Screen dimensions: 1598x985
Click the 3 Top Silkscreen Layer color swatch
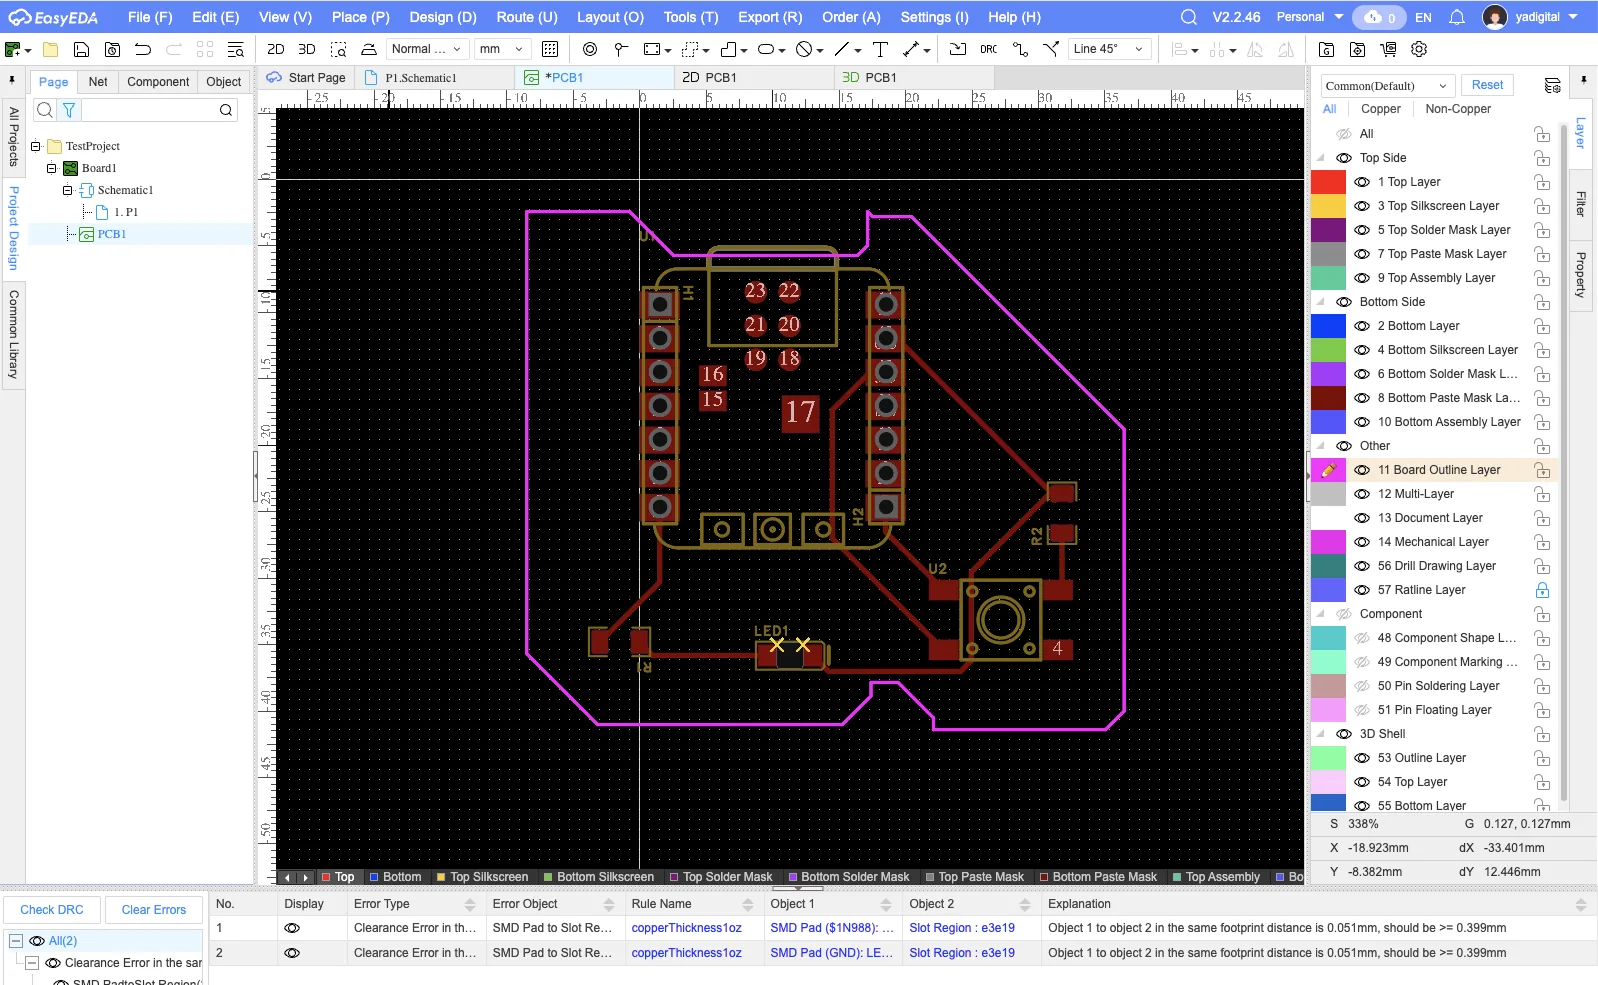pyautogui.click(x=1328, y=206)
